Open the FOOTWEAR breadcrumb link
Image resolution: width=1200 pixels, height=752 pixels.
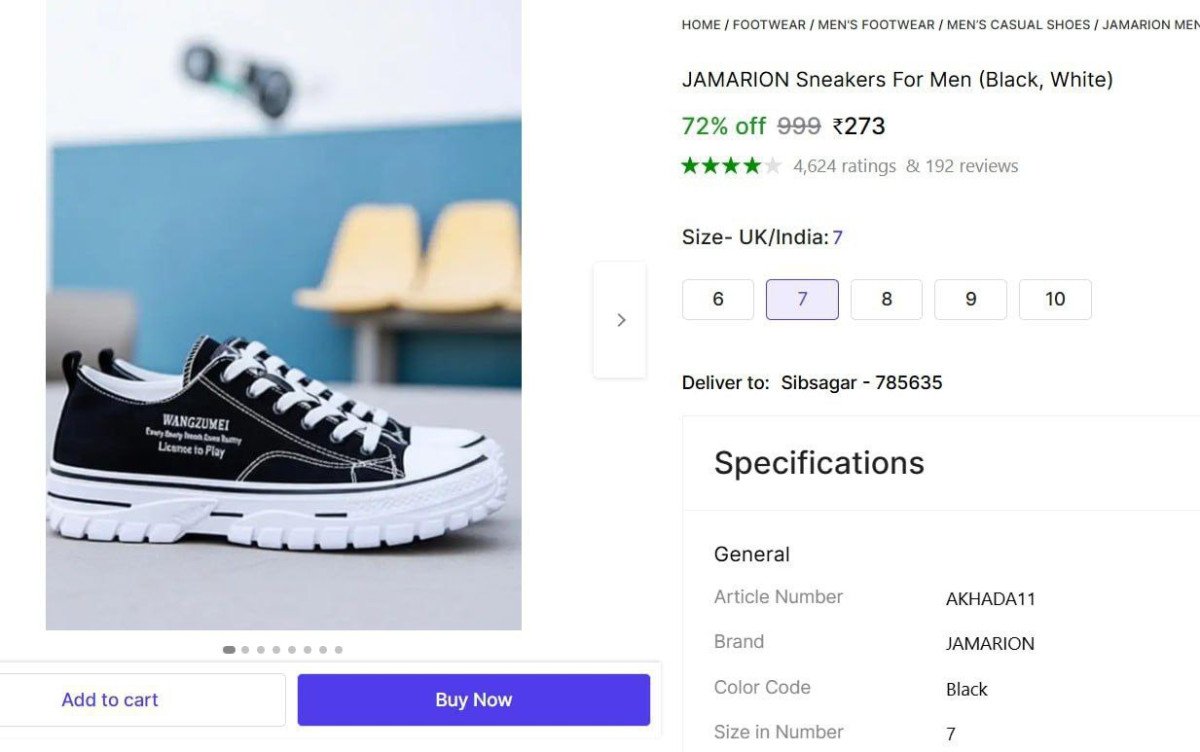(x=769, y=25)
